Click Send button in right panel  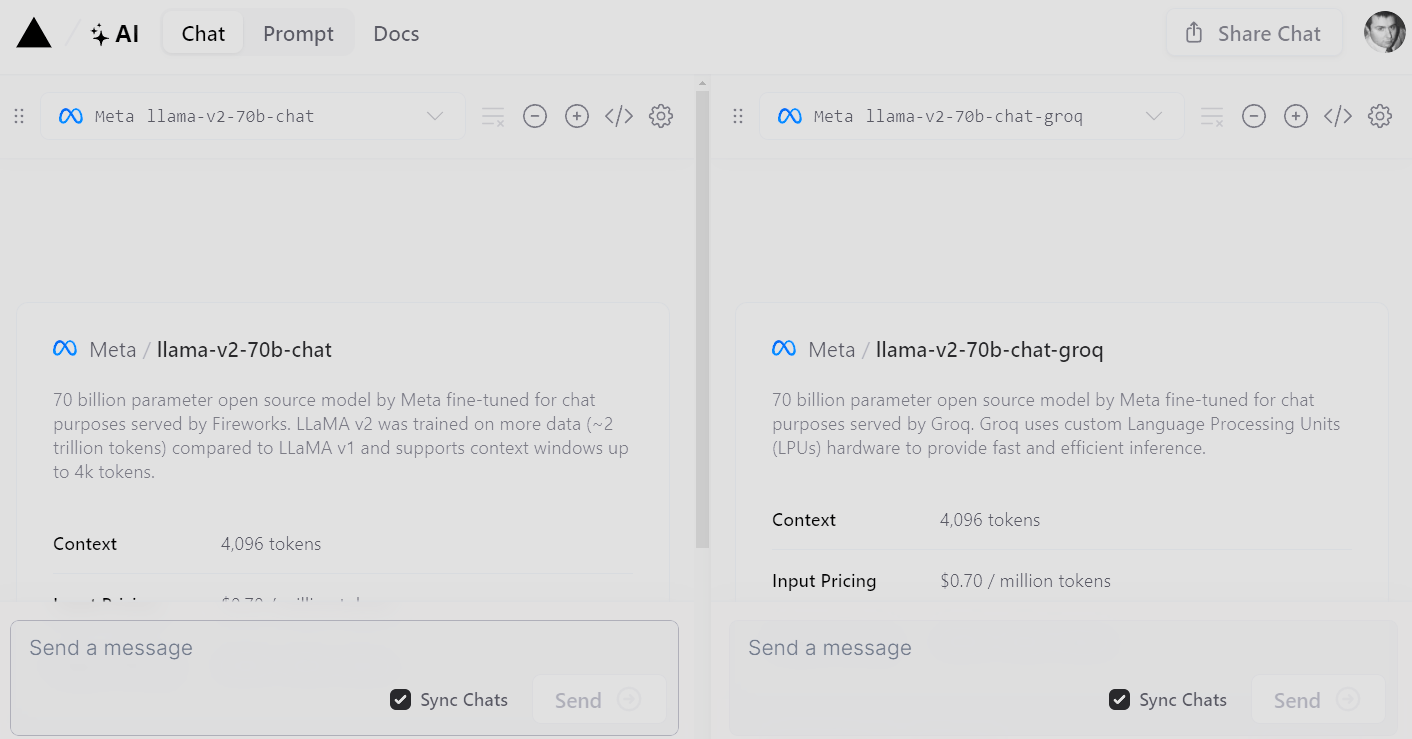tap(1317, 700)
